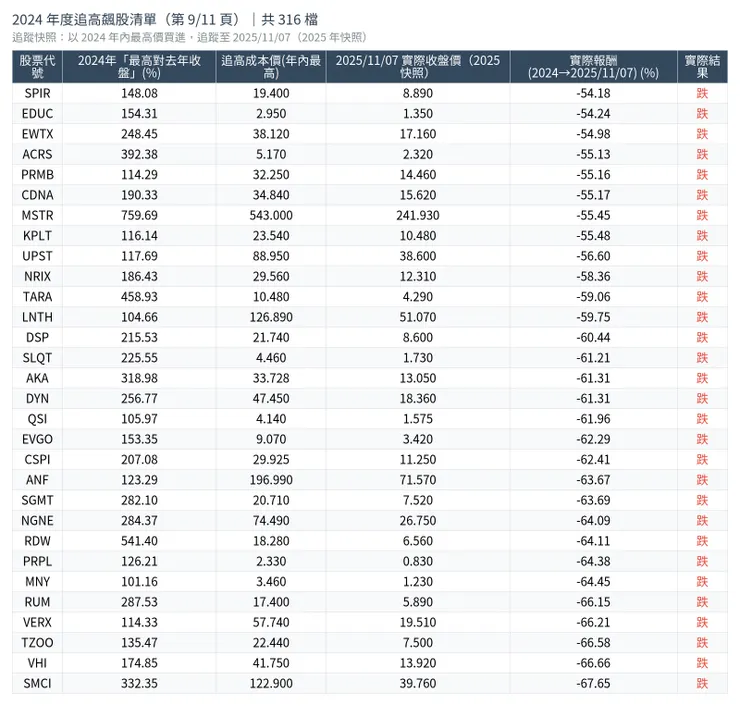Click MSTR's 543.000 cost price
This screenshot has width=740, height=706.
pos(271,215)
